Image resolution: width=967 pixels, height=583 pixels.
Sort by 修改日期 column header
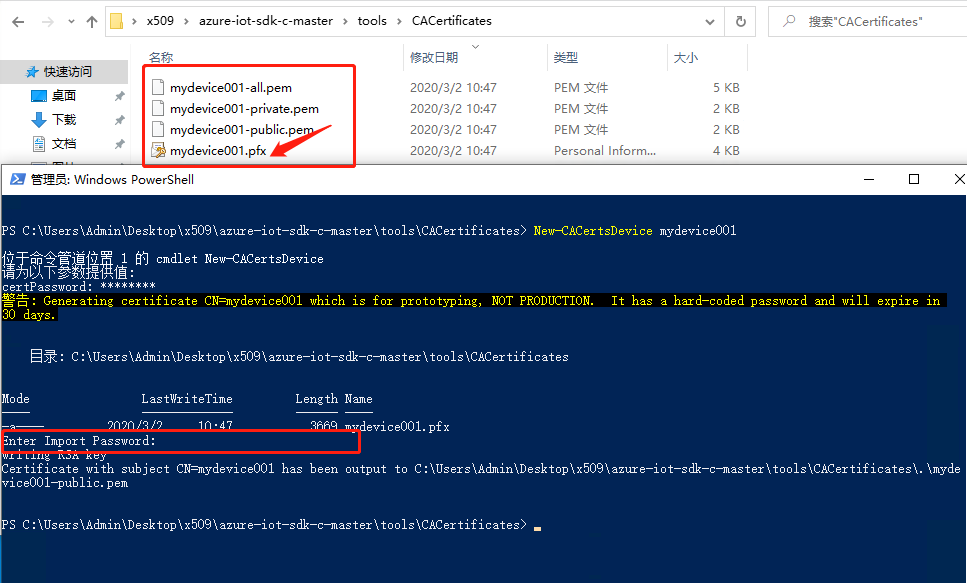[434, 58]
